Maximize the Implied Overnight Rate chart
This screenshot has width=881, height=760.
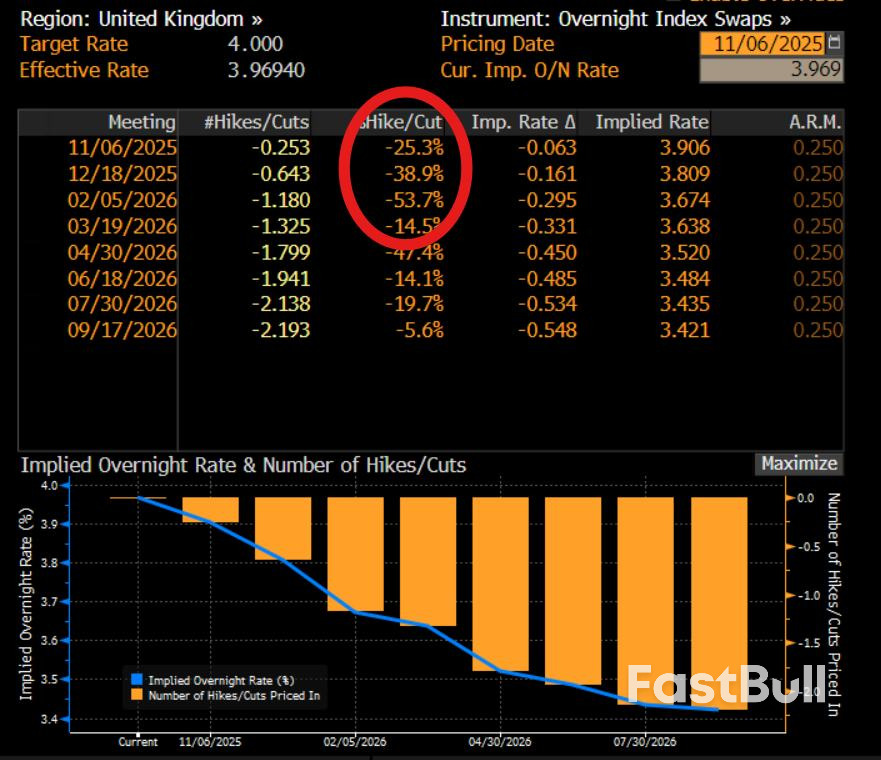click(x=797, y=464)
